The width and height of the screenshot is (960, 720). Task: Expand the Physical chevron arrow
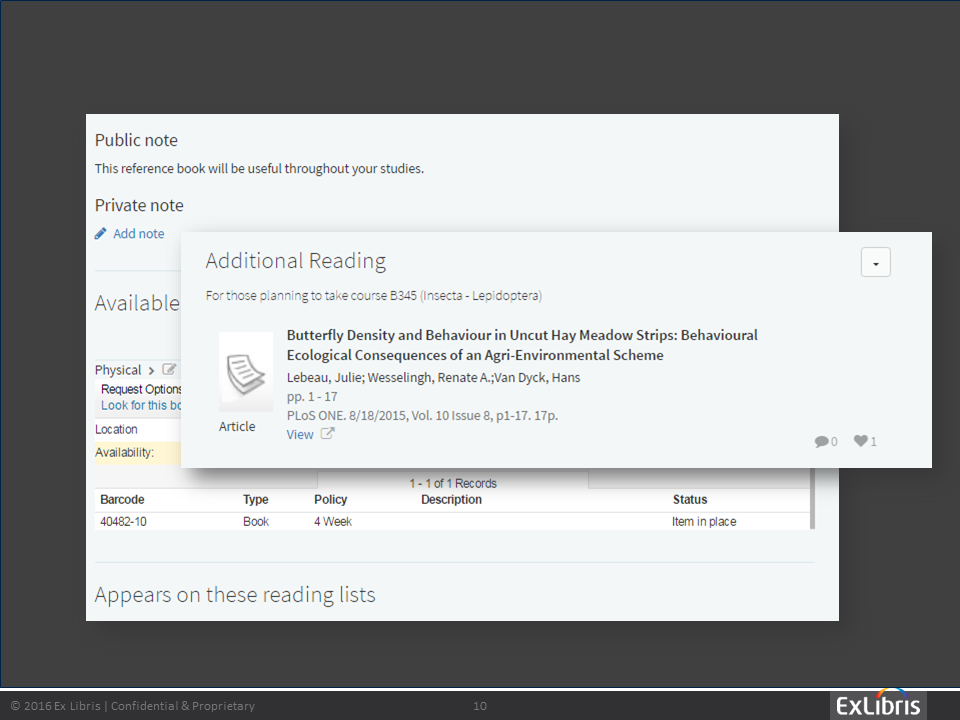click(x=151, y=371)
